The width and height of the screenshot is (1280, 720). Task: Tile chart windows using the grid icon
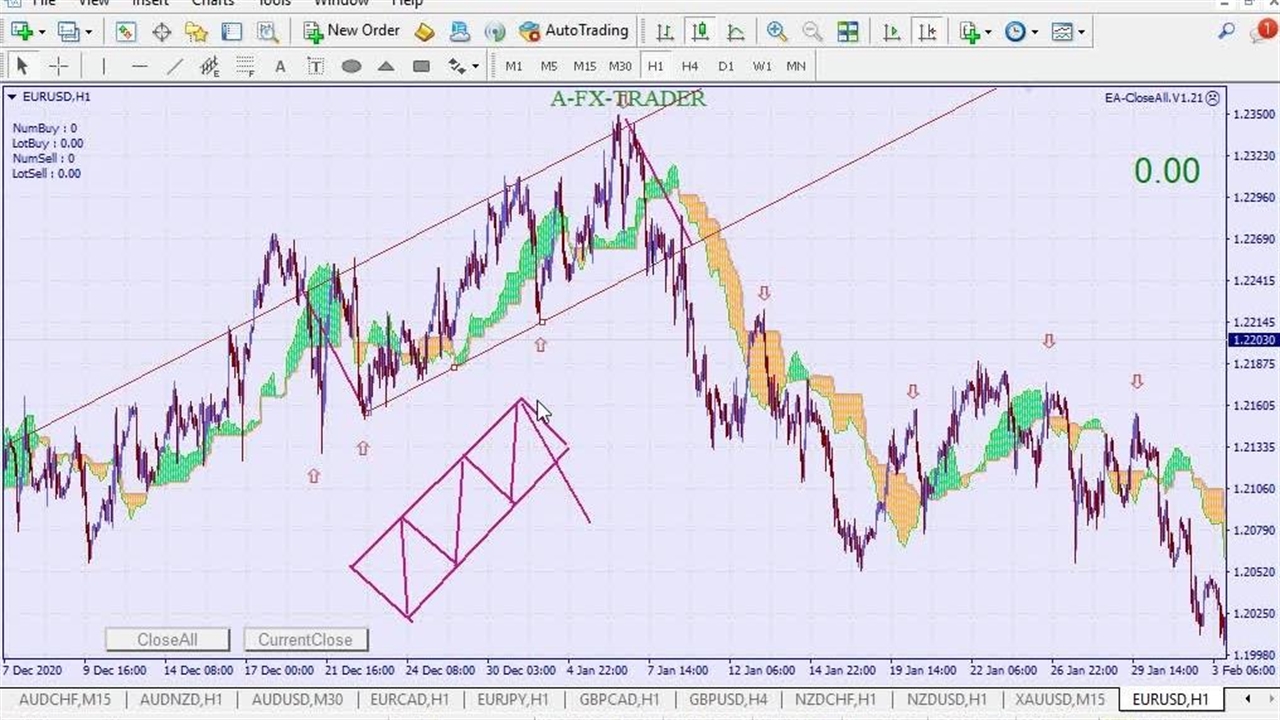click(x=848, y=31)
